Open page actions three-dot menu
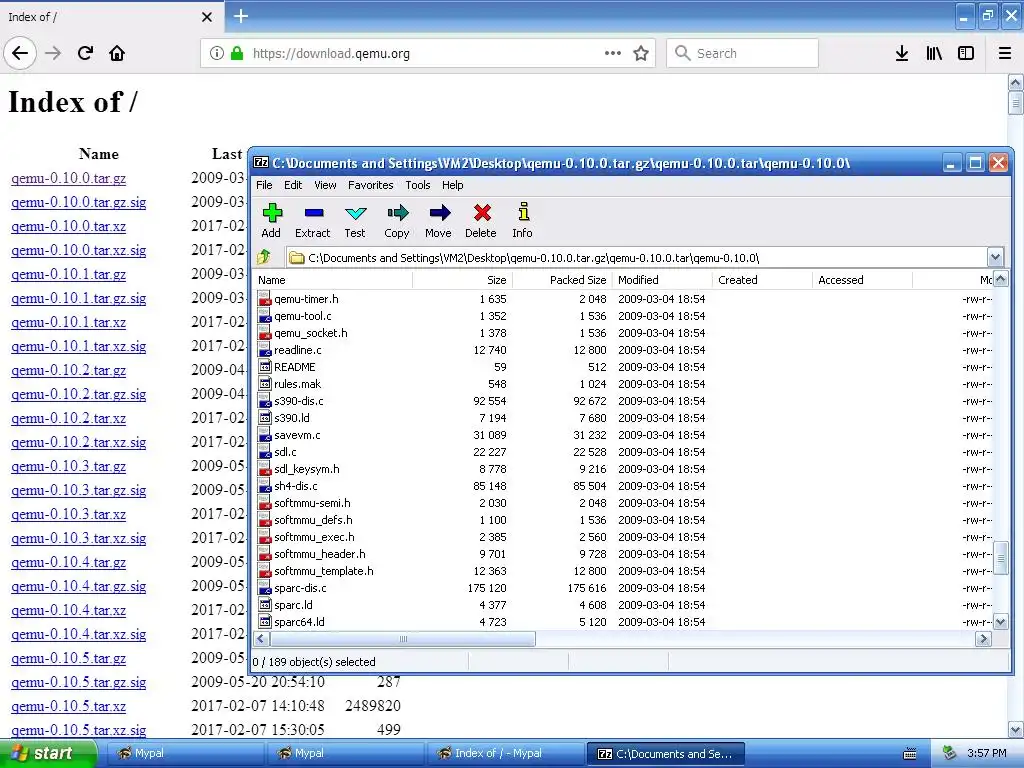Image resolution: width=1024 pixels, height=768 pixels. [x=613, y=54]
